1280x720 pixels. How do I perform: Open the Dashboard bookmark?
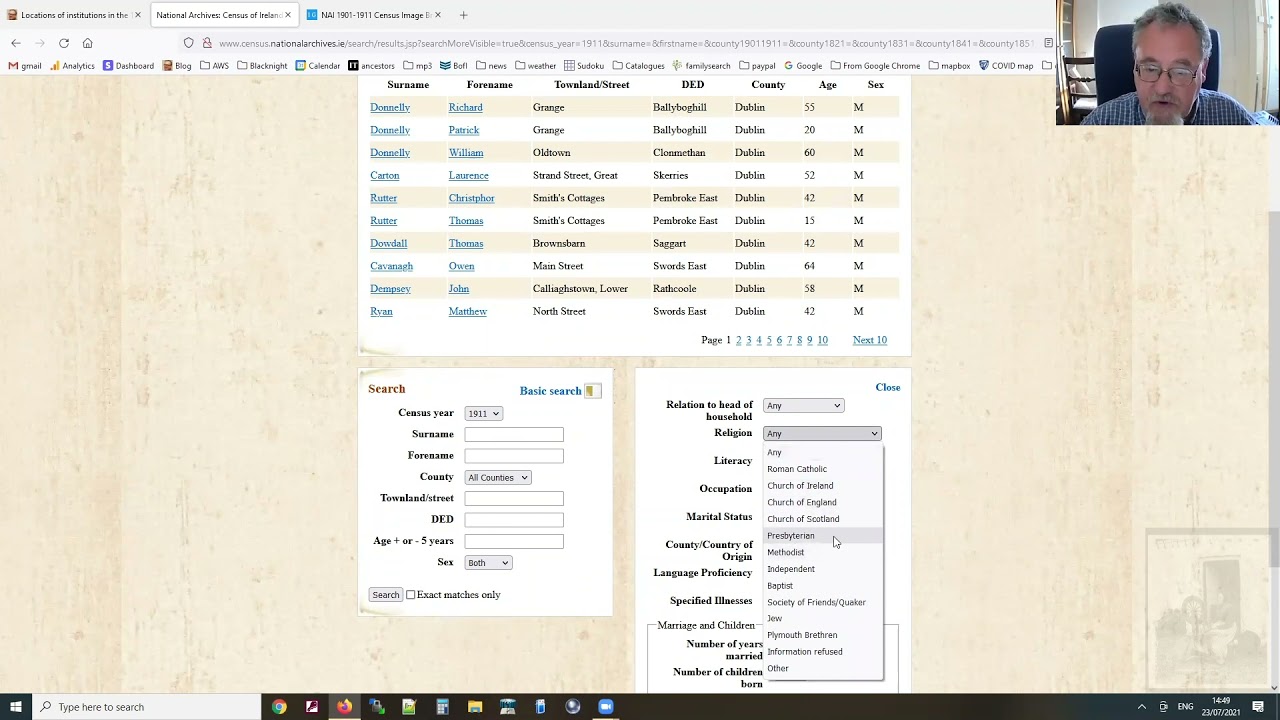[x=128, y=66]
